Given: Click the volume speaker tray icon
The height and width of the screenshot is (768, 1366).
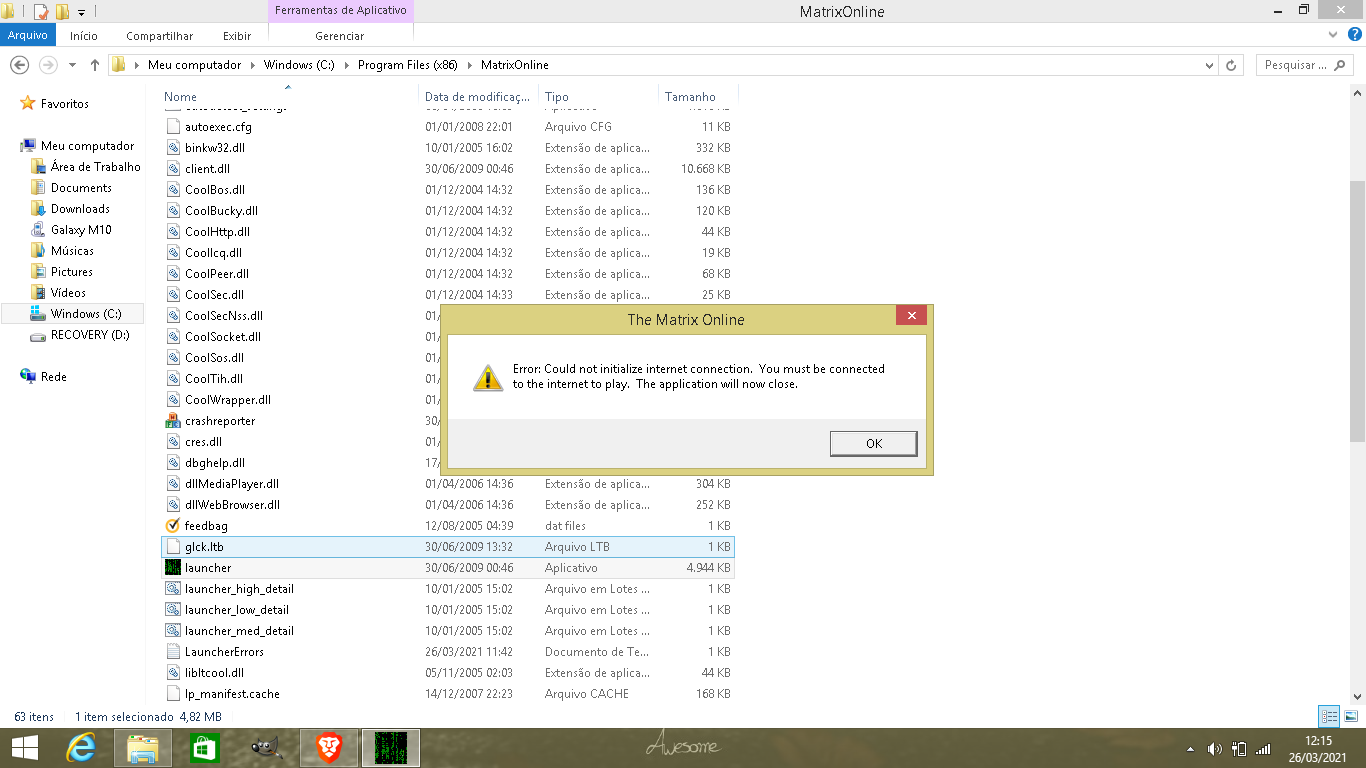Looking at the screenshot, I should [1215, 748].
